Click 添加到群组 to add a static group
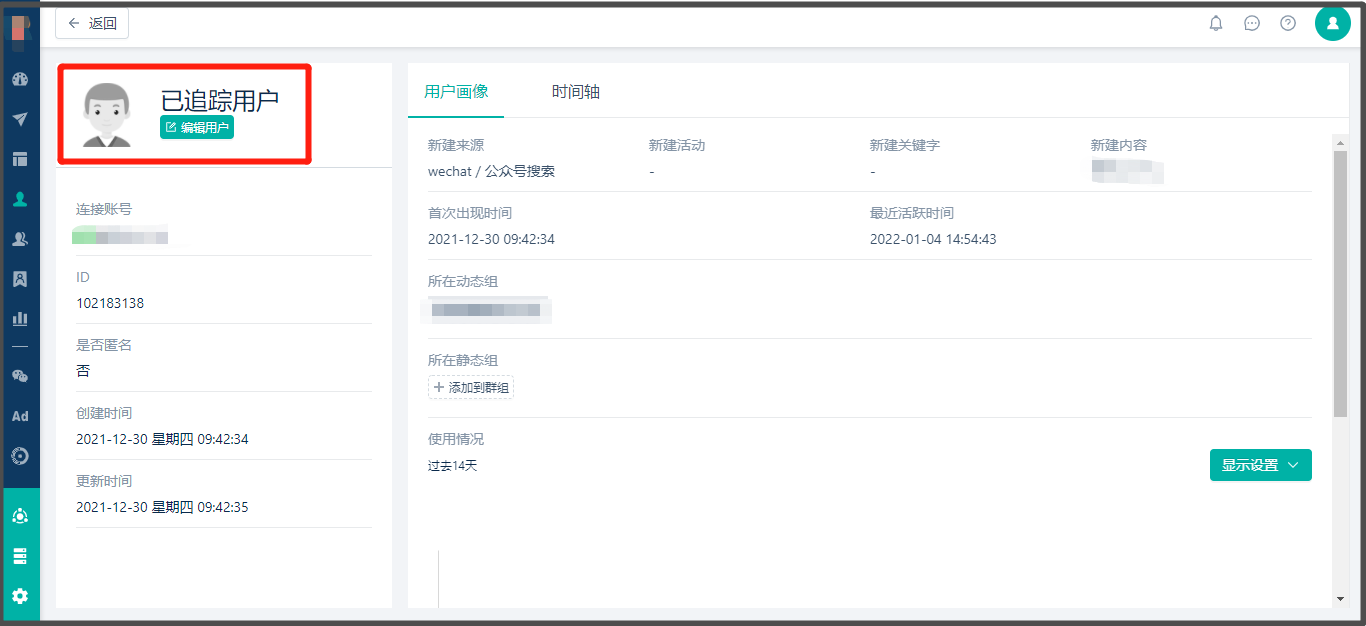Image resolution: width=1366 pixels, height=626 pixels. 471,387
